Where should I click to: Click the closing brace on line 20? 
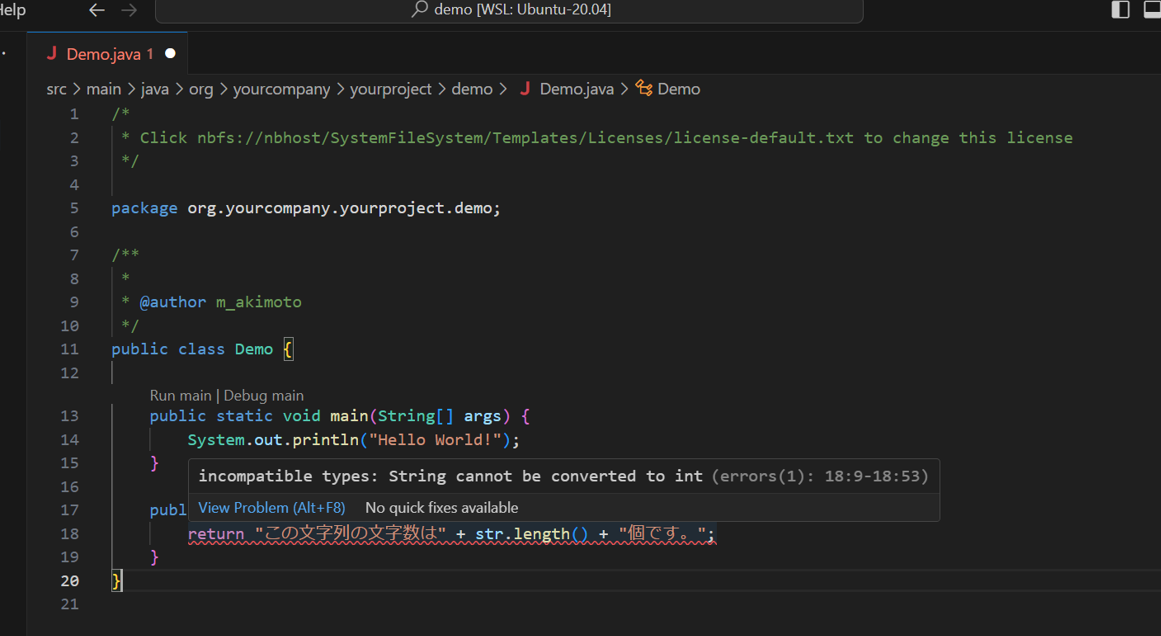pos(116,581)
